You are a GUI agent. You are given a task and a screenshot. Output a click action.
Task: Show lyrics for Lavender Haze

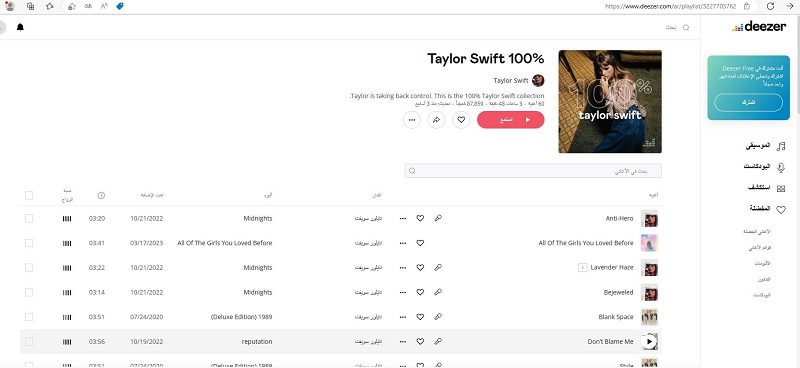tap(438, 267)
